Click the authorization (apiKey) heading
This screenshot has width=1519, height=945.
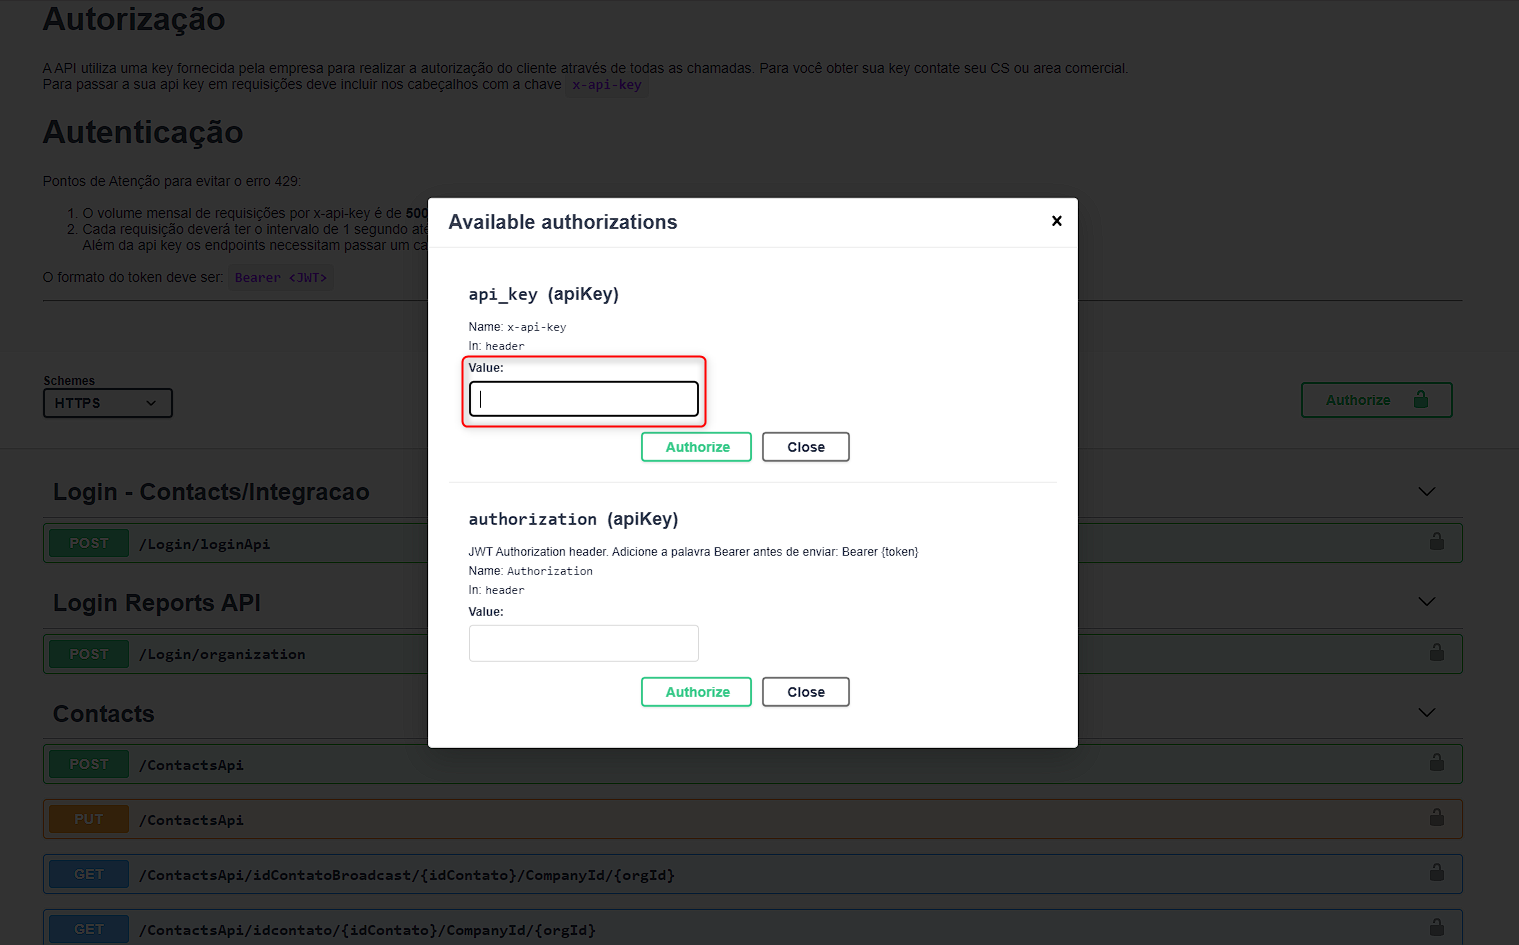573,519
